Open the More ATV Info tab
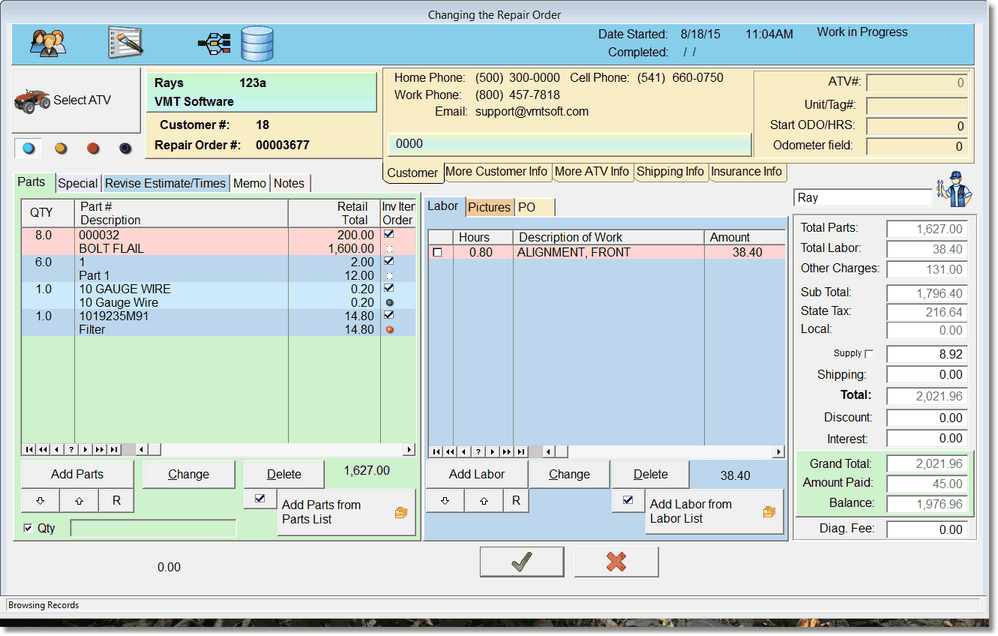 click(x=591, y=172)
